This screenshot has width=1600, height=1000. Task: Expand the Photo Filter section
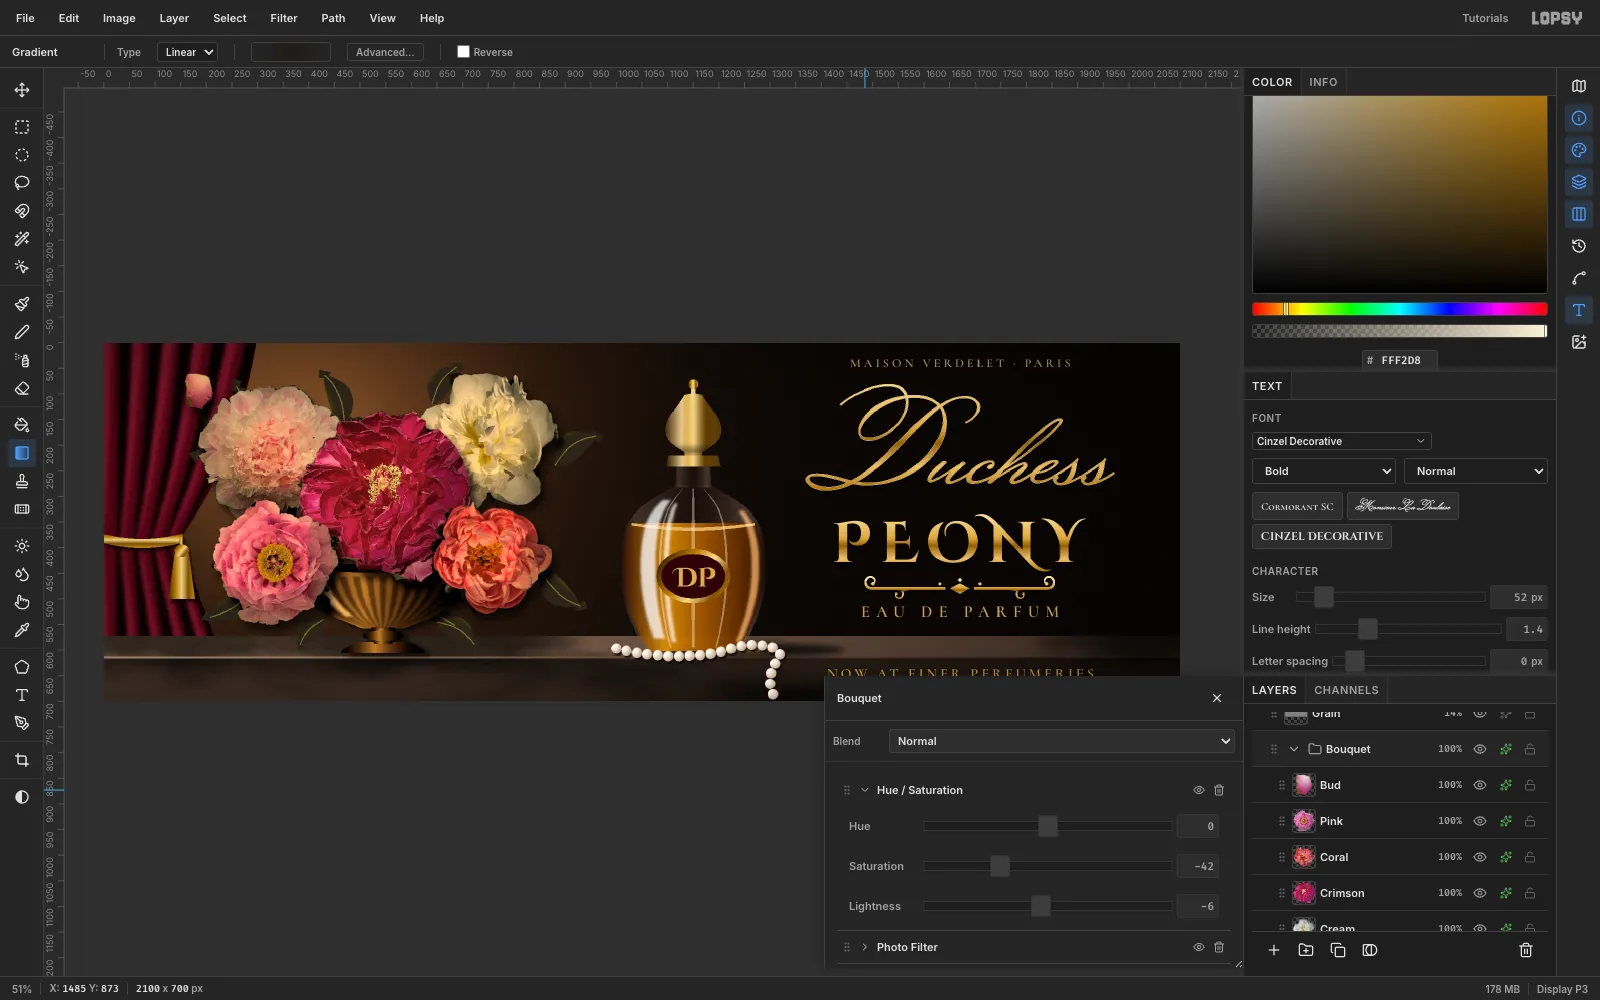tap(865, 947)
